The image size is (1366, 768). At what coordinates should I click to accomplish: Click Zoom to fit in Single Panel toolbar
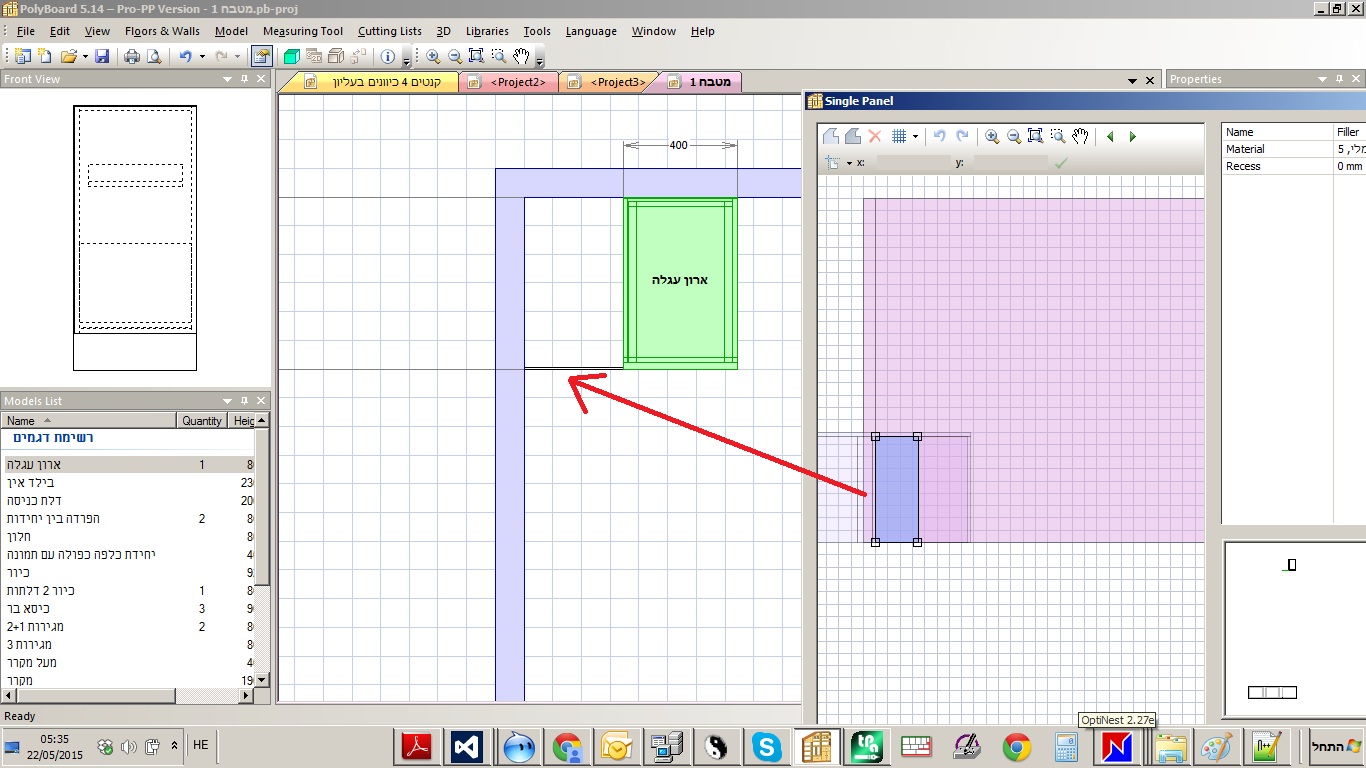pyautogui.click(x=1035, y=136)
